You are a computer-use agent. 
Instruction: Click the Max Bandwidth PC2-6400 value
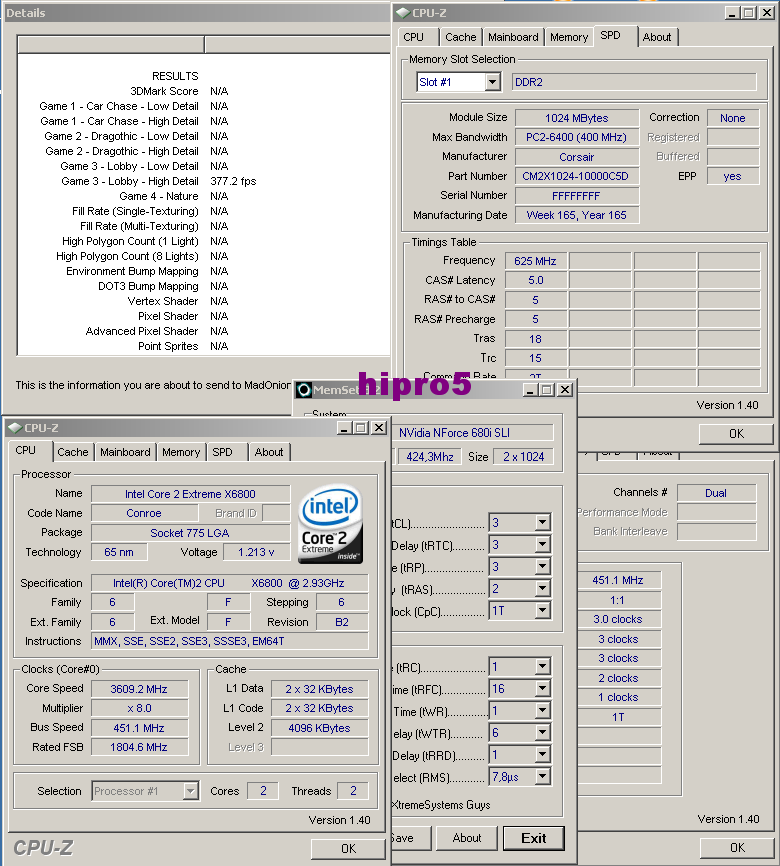(576, 137)
